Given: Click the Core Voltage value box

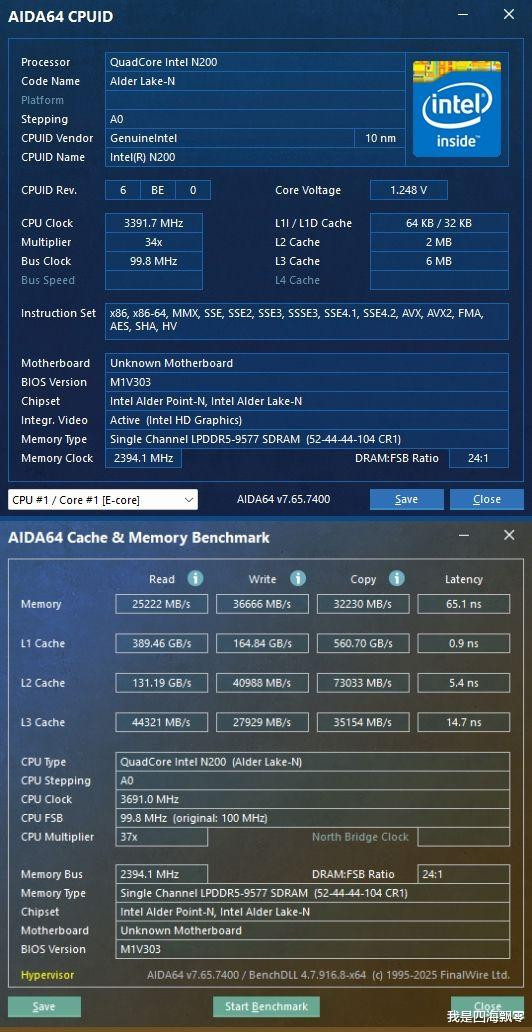Looking at the screenshot, I should (409, 190).
